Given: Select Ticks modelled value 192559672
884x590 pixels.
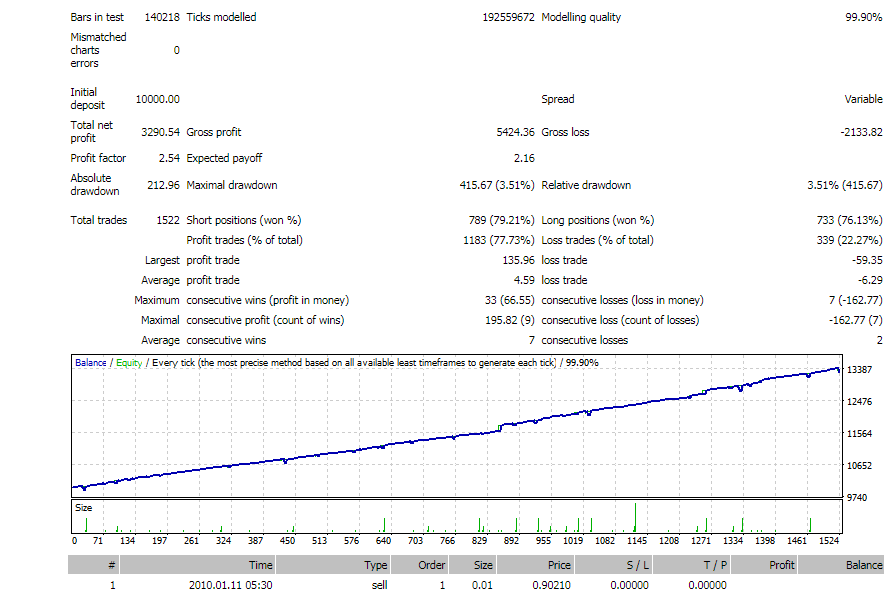Looking at the screenshot, I should pos(508,17).
